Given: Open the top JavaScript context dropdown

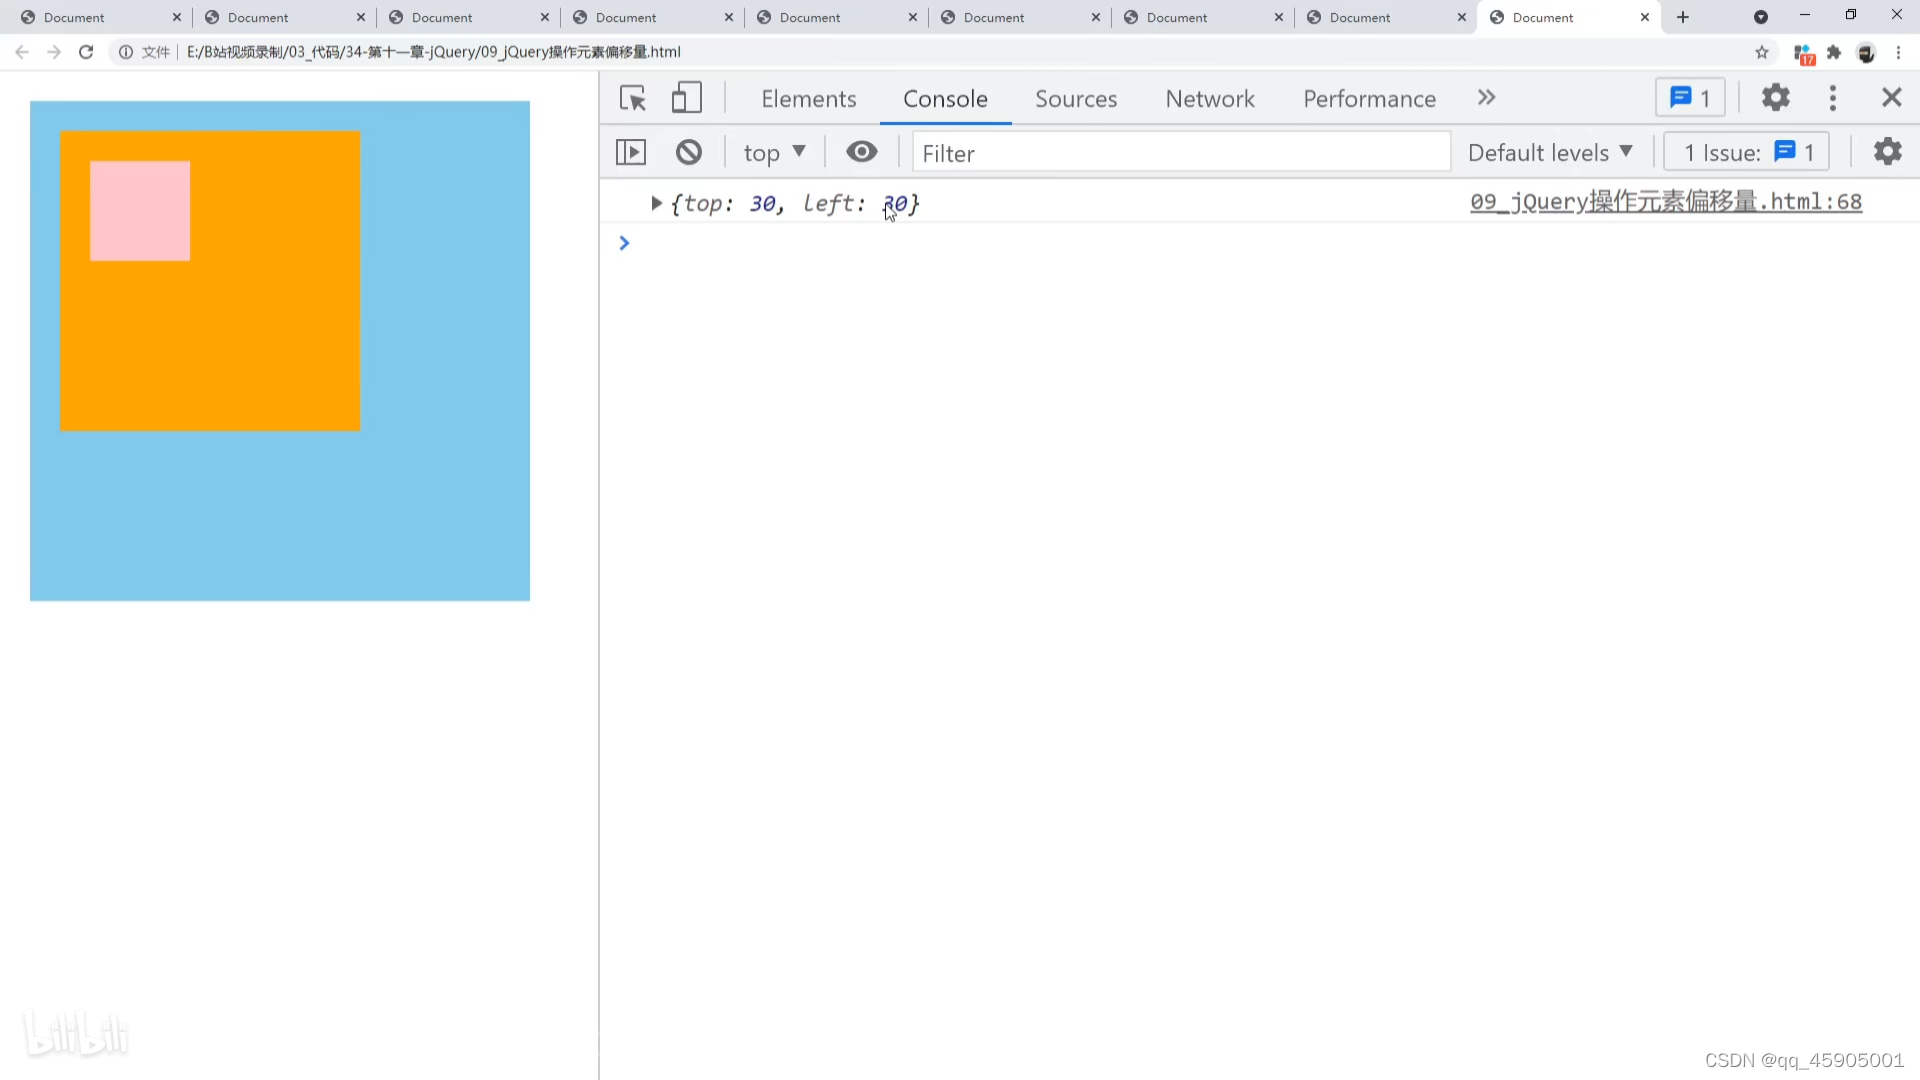Looking at the screenshot, I should 774,152.
